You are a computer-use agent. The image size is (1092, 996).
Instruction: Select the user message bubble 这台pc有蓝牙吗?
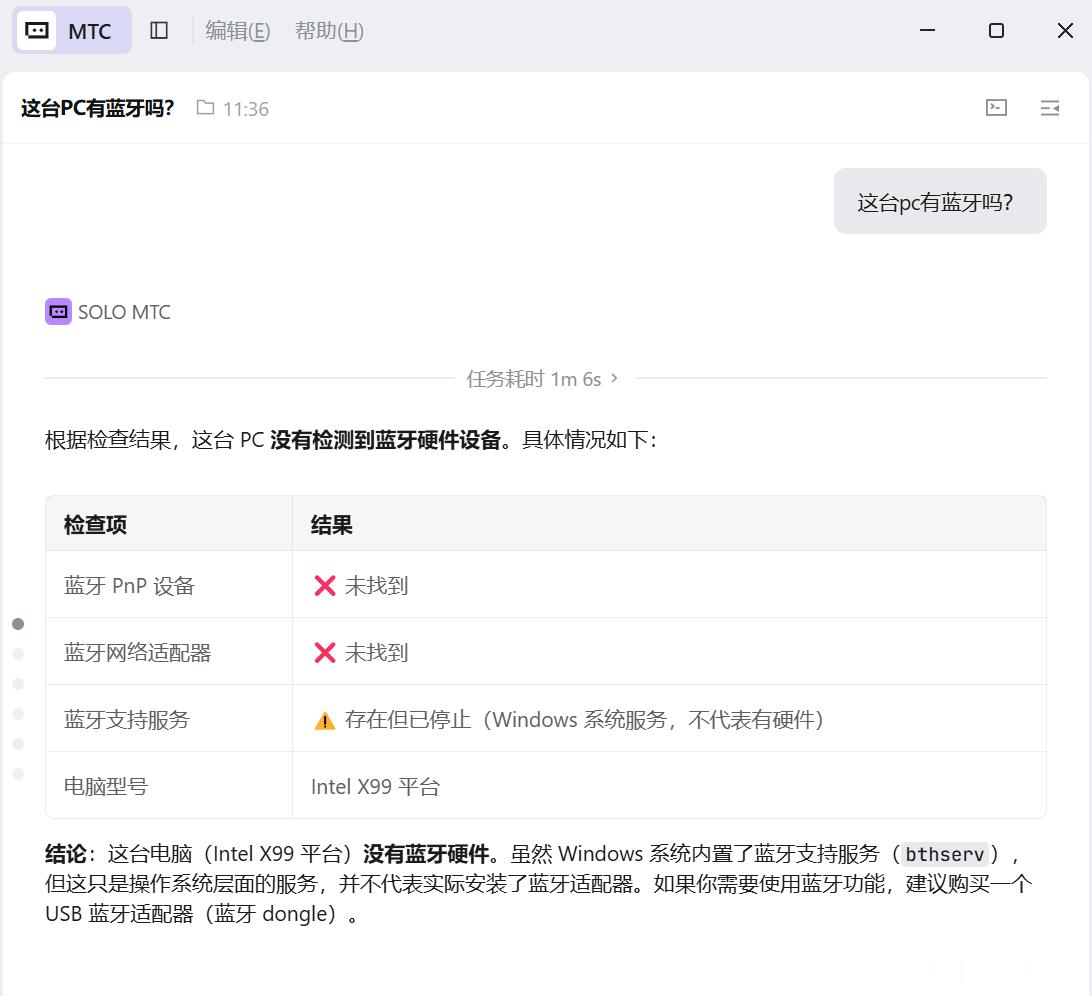tap(939, 201)
